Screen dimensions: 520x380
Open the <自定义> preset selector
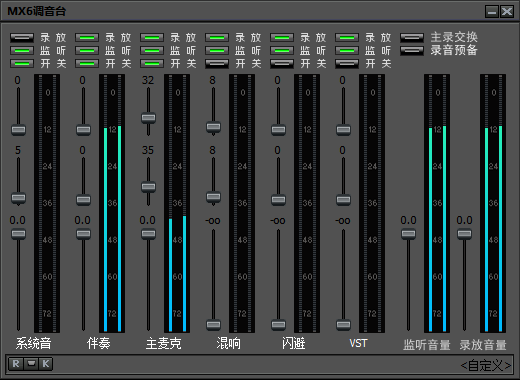click(485, 366)
